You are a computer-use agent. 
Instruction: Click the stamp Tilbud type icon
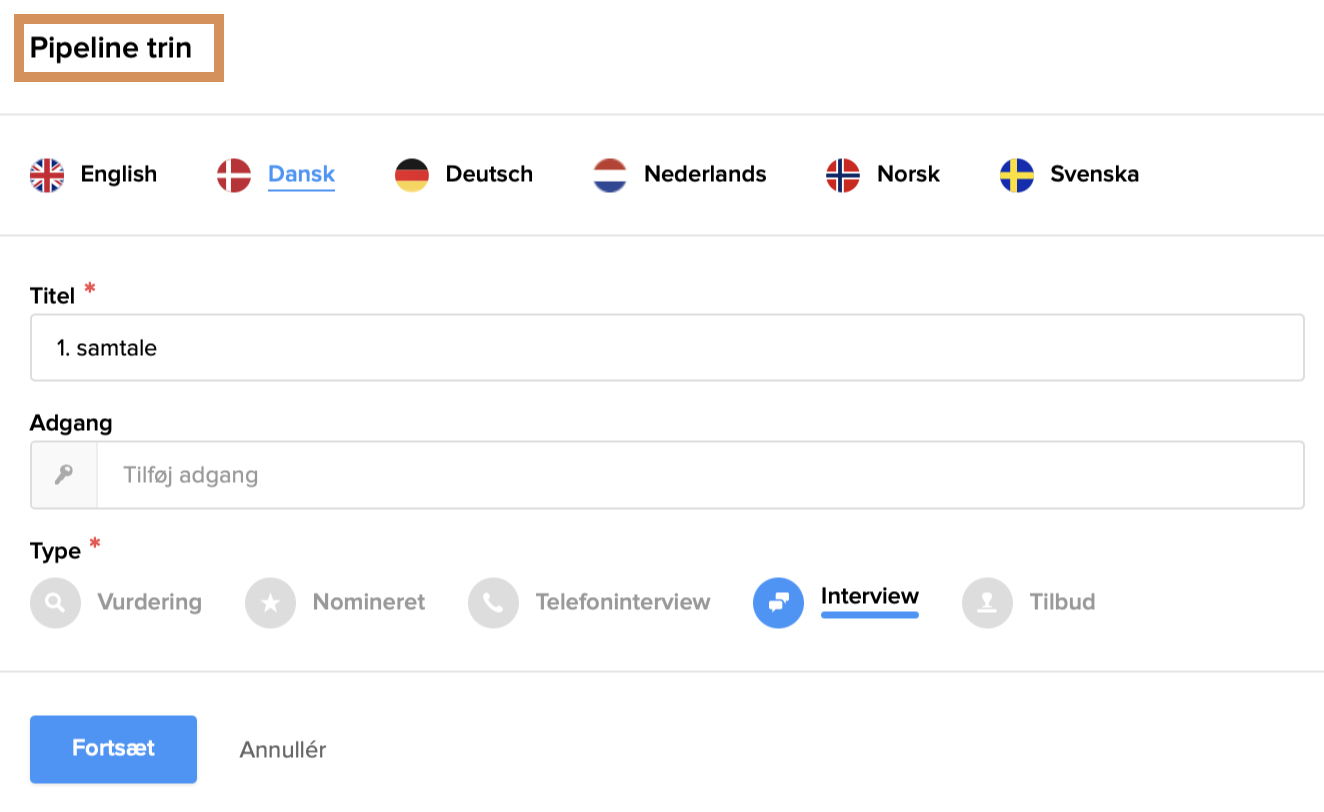pyautogui.click(x=987, y=603)
